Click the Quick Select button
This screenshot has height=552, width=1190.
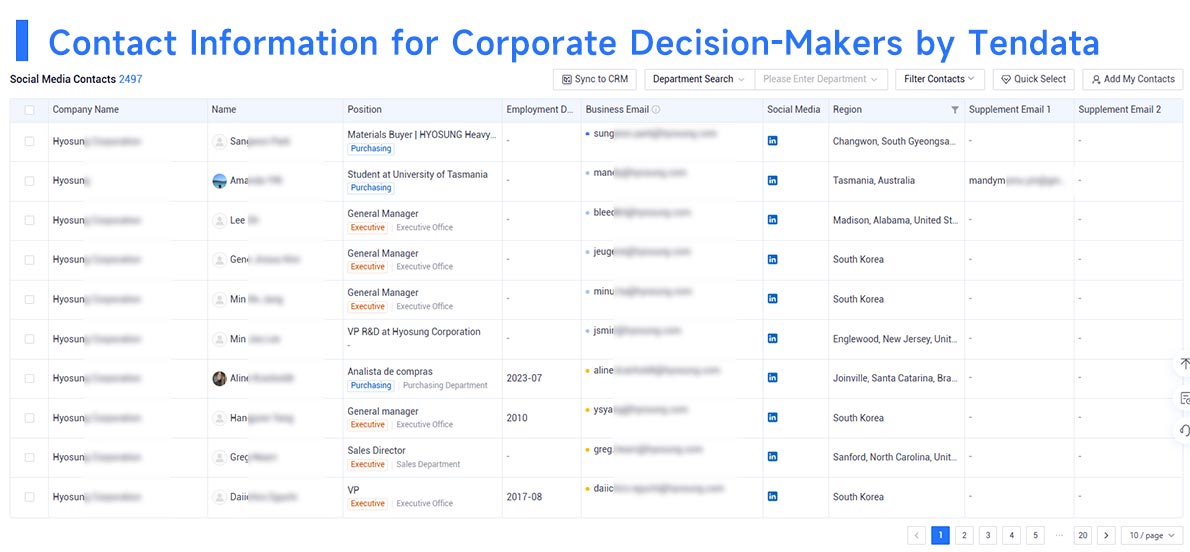click(1034, 79)
